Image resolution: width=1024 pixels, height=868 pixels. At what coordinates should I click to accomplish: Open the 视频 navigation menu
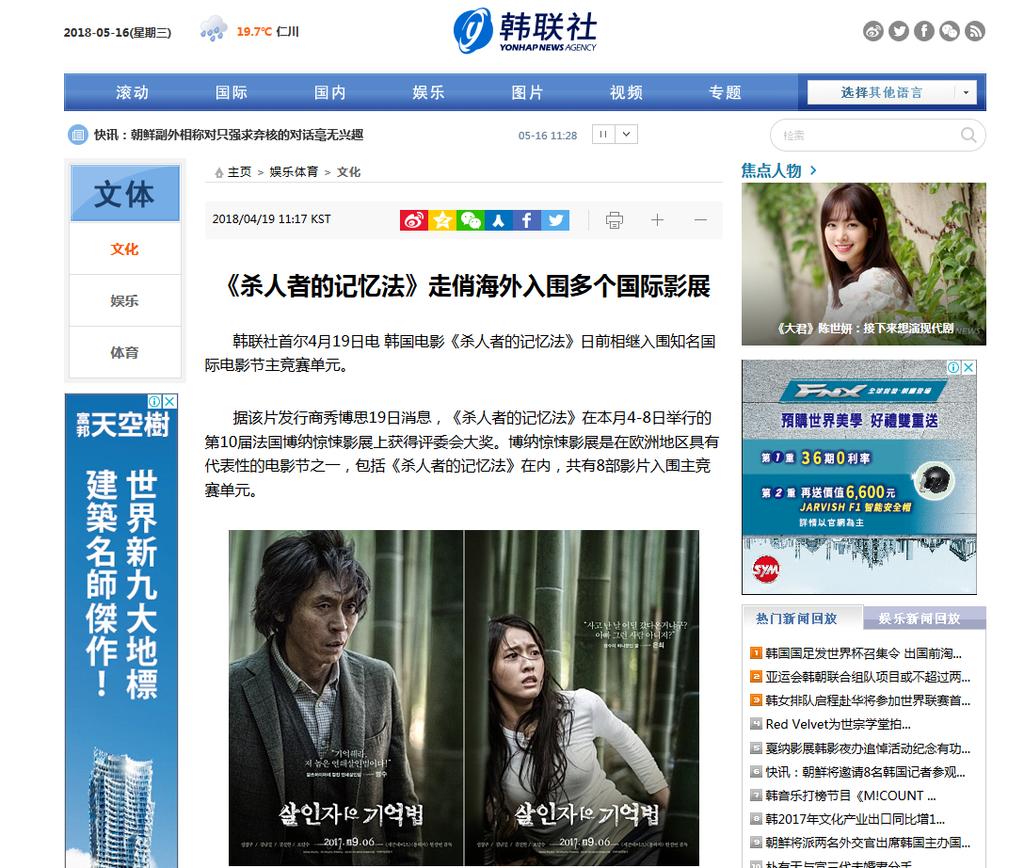626,93
